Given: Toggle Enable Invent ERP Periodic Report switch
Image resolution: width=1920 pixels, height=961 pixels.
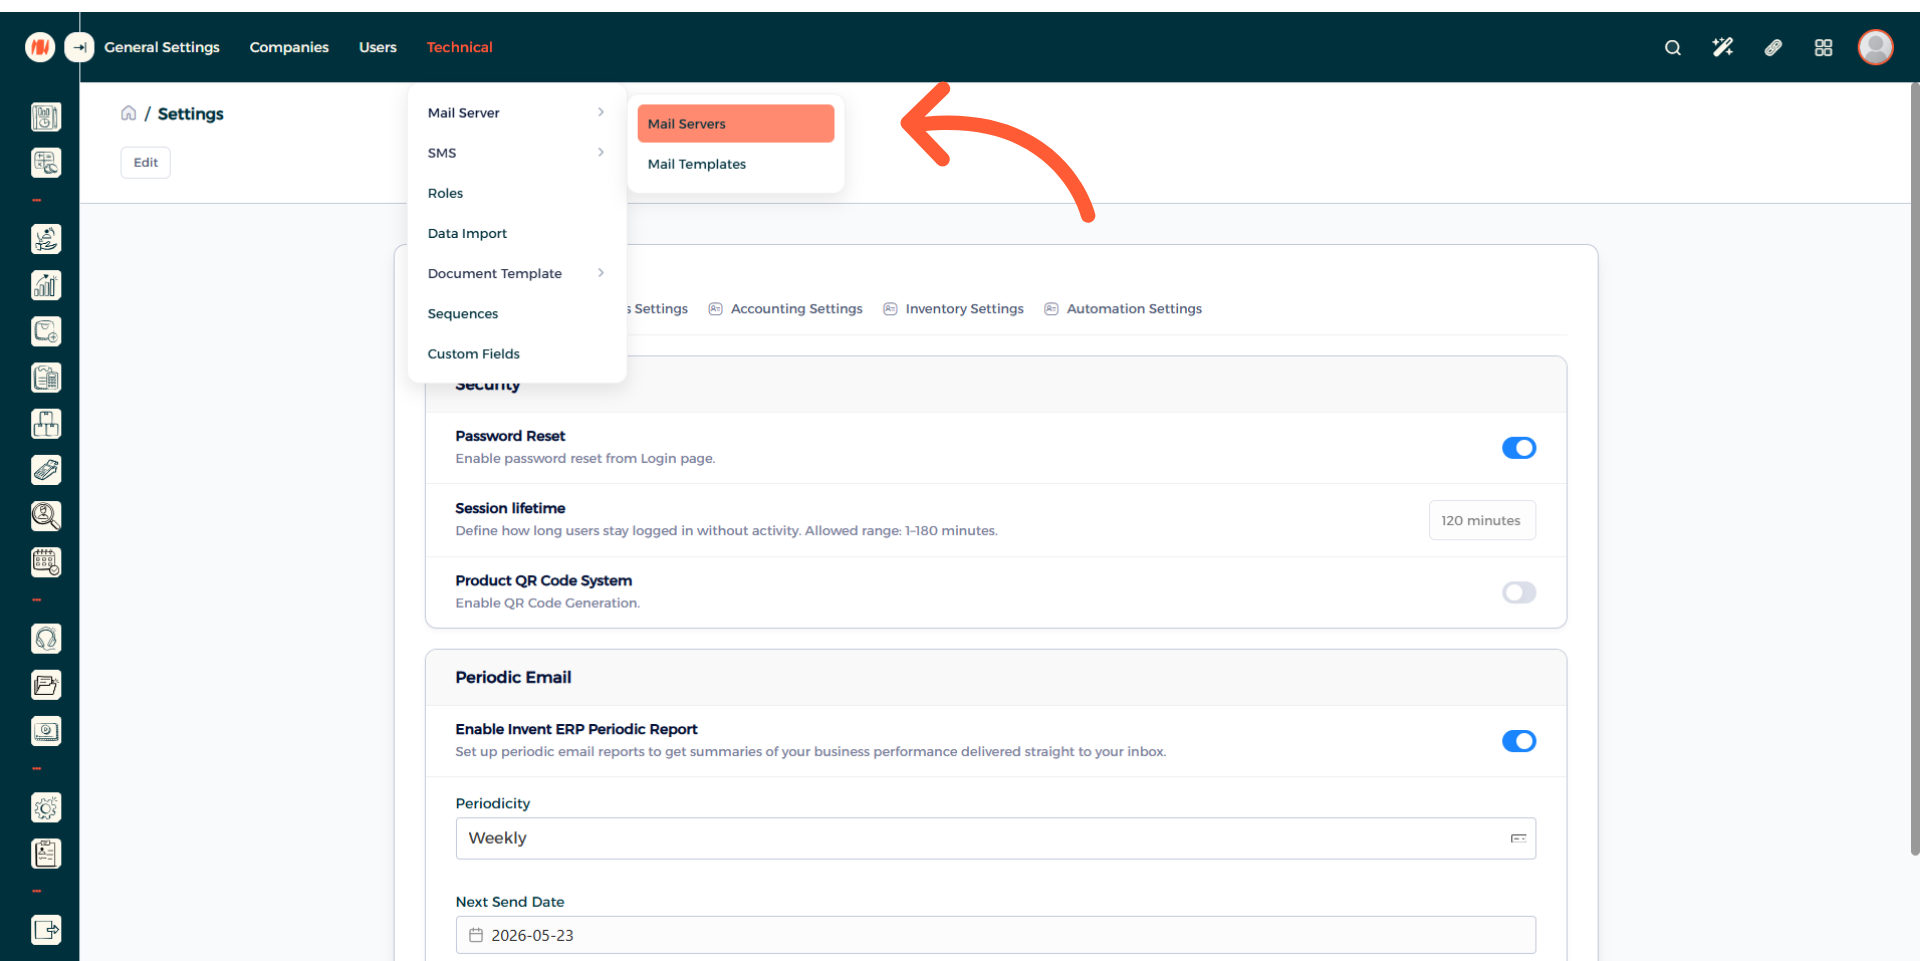Looking at the screenshot, I should point(1519,741).
